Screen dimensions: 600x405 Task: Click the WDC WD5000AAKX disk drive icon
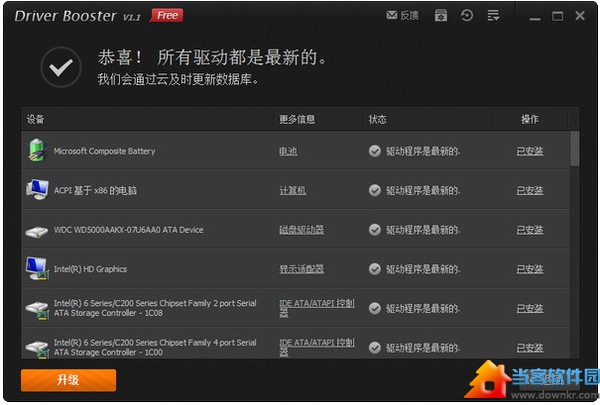coord(37,231)
